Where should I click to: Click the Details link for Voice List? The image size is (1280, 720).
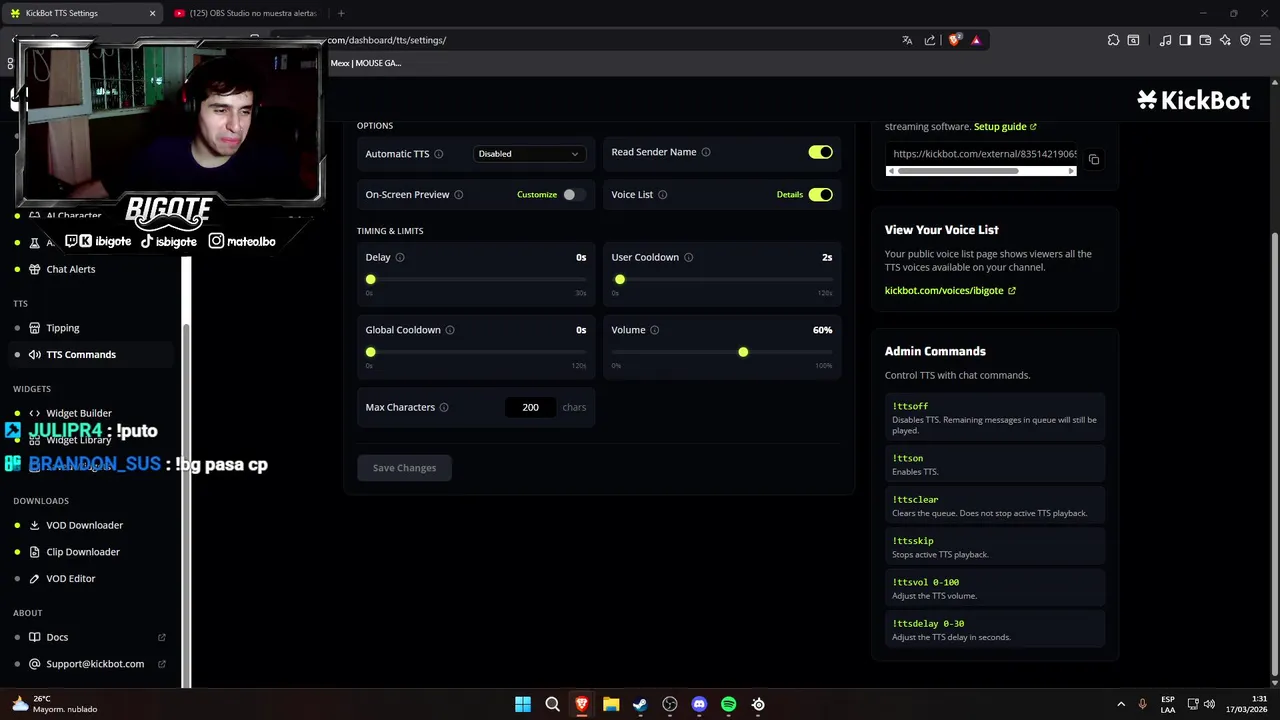pyautogui.click(x=790, y=195)
